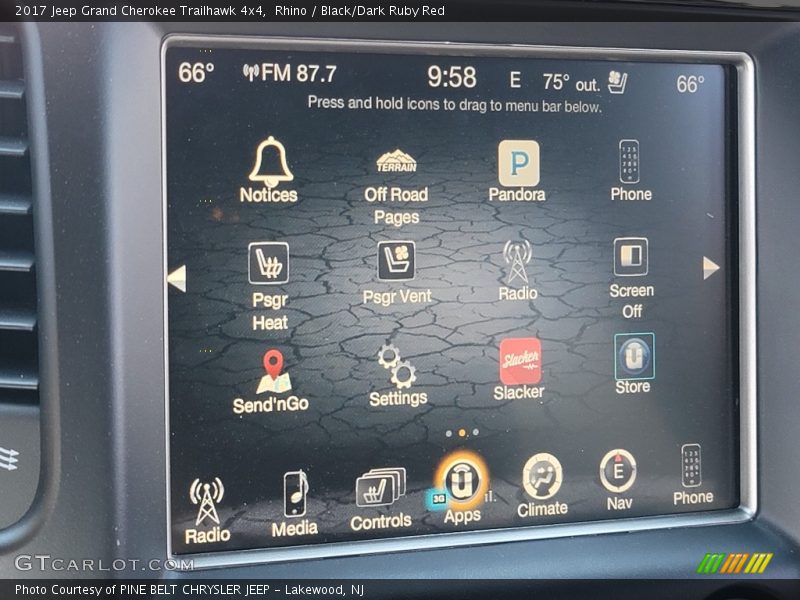Tap the heated seat status icon

618,82
